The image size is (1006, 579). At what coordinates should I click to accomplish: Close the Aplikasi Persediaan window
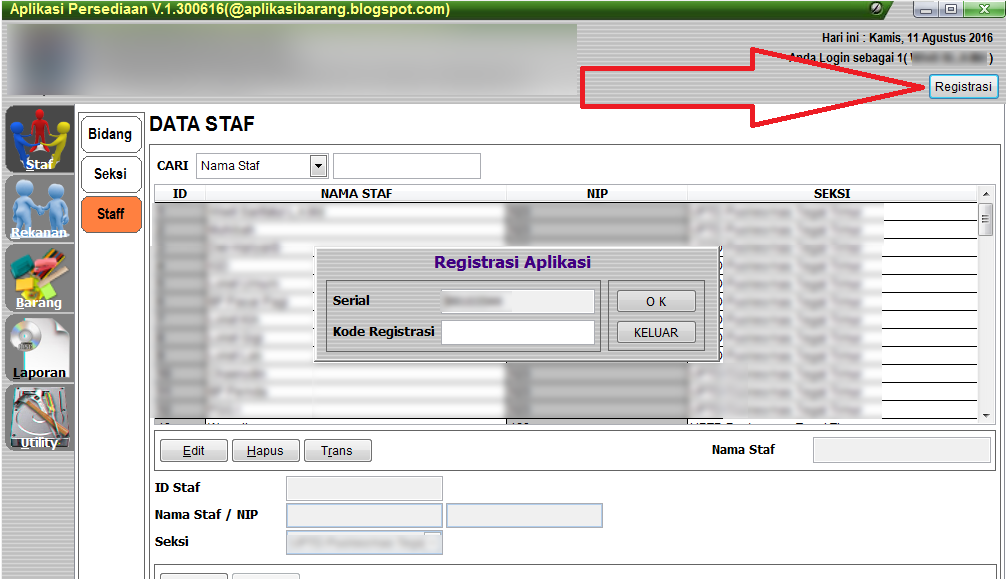984,10
